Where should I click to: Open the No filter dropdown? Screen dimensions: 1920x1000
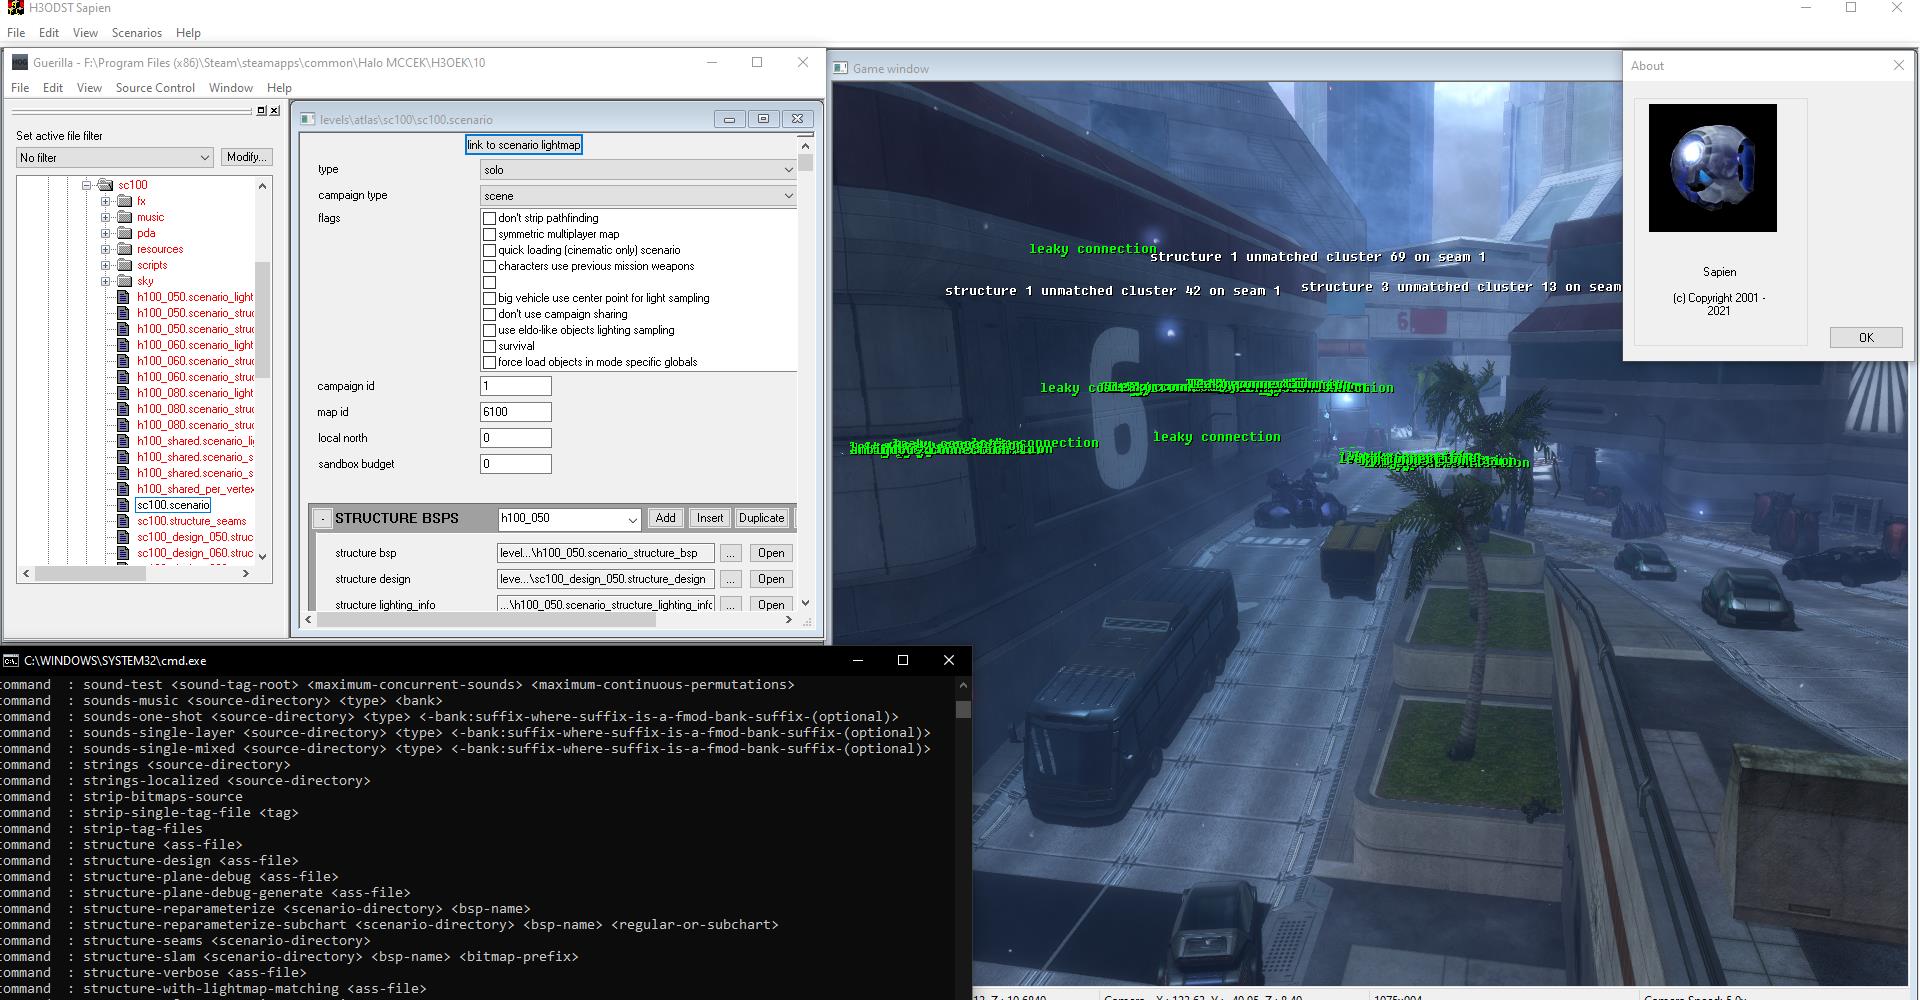(115, 157)
